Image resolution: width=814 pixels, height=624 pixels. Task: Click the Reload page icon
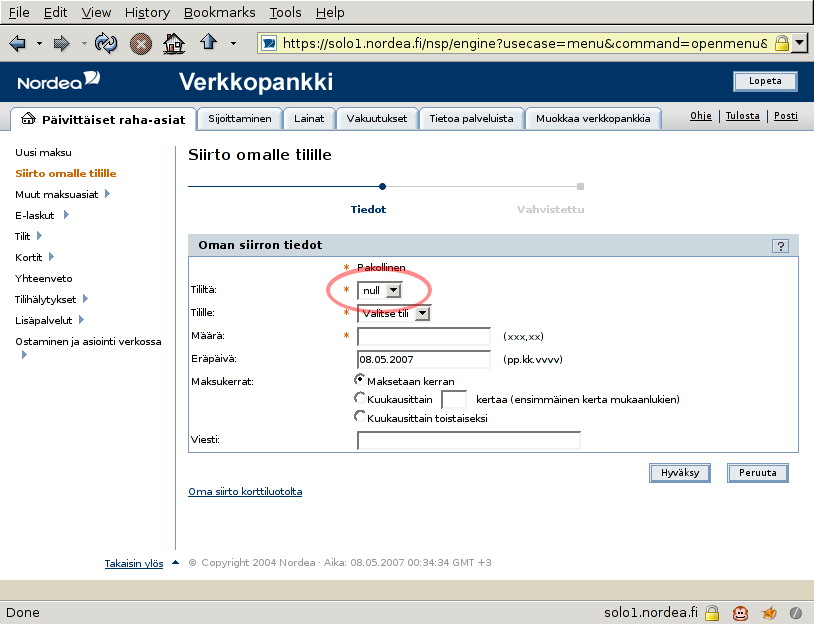(x=106, y=43)
